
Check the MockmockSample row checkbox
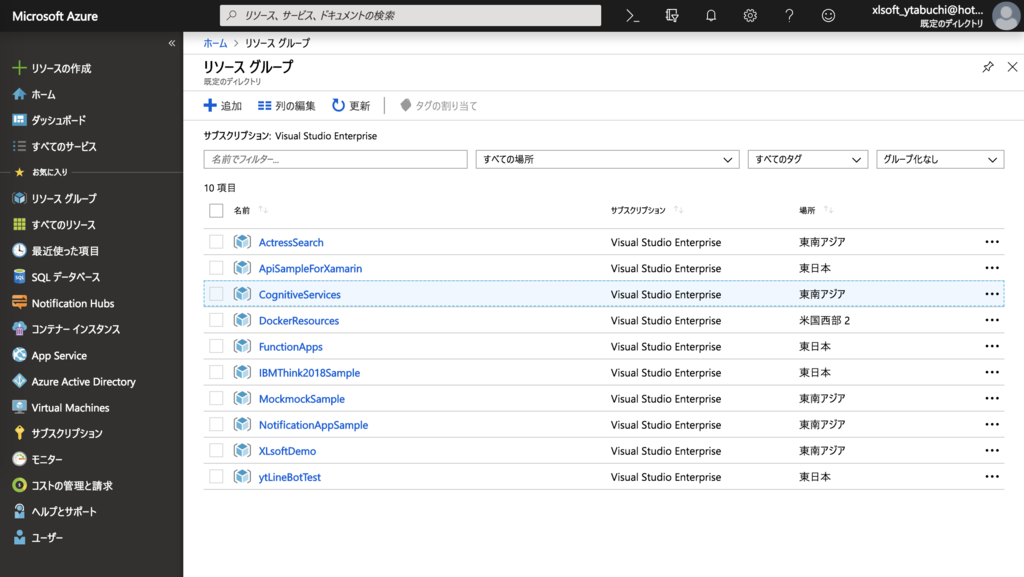point(216,399)
